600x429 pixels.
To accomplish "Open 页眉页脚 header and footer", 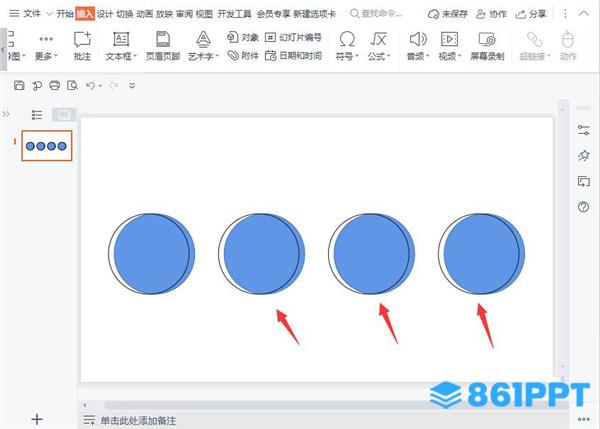I will click(163, 46).
